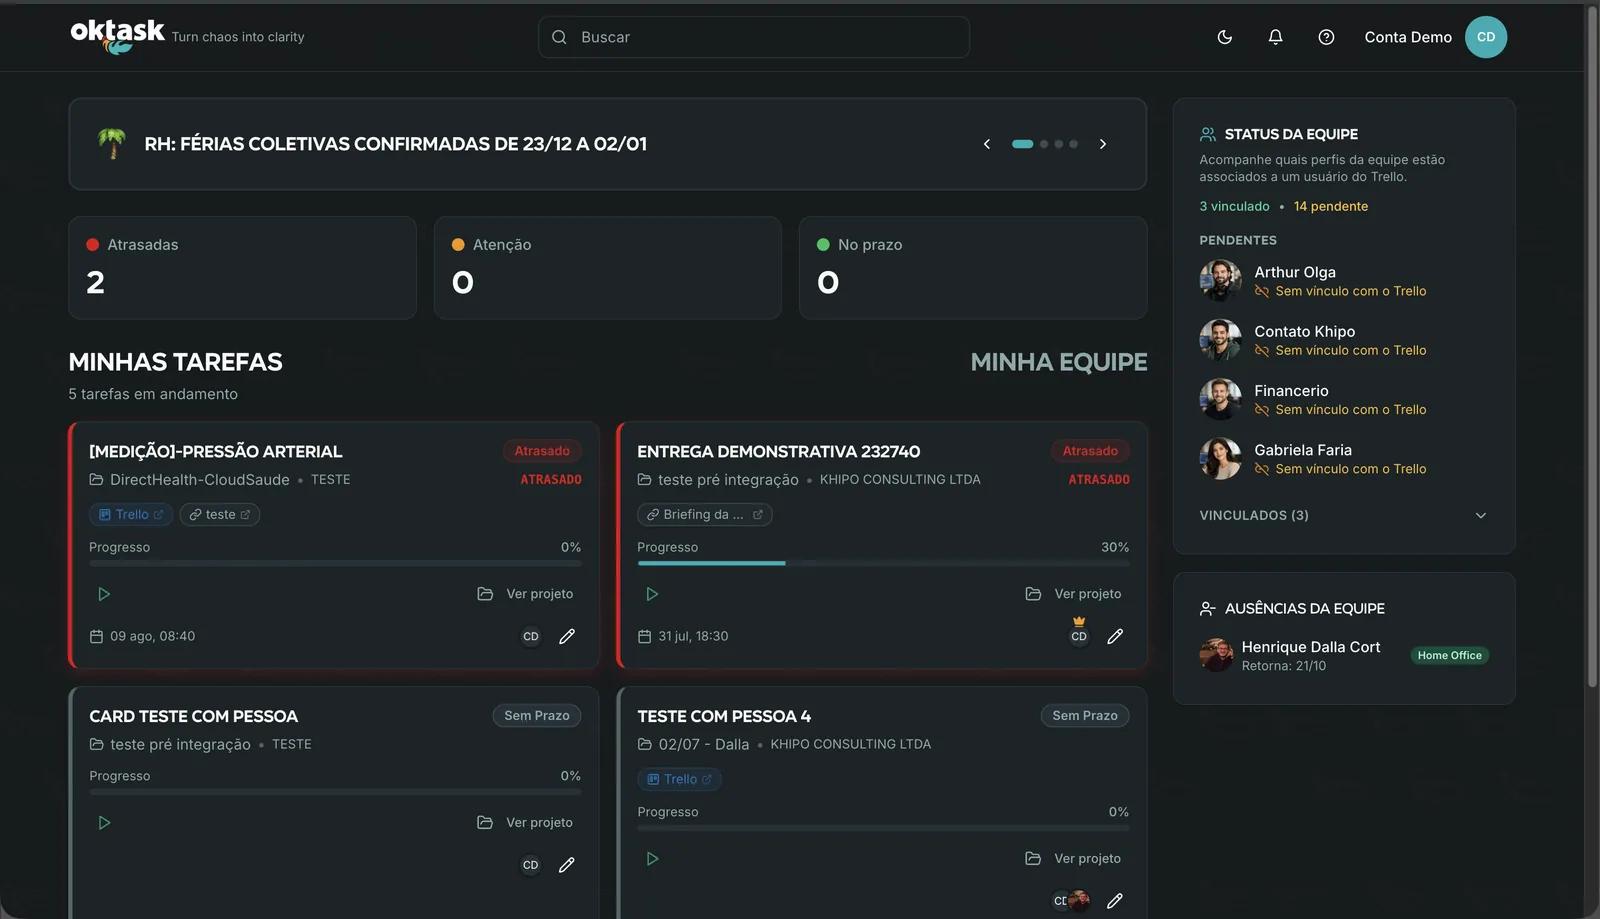Screen dimensions: 1600x919
Task: Click Card Teste Com Pessoa progress bar
Action: click(335, 792)
